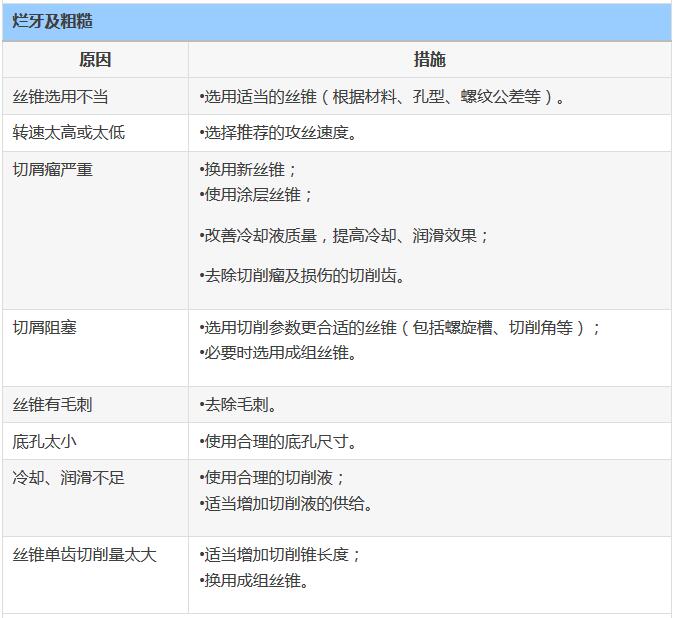Click the table title 烂牙及粗糙
Viewport: 677px width, 618px height.
pyautogui.click(x=52, y=21)
